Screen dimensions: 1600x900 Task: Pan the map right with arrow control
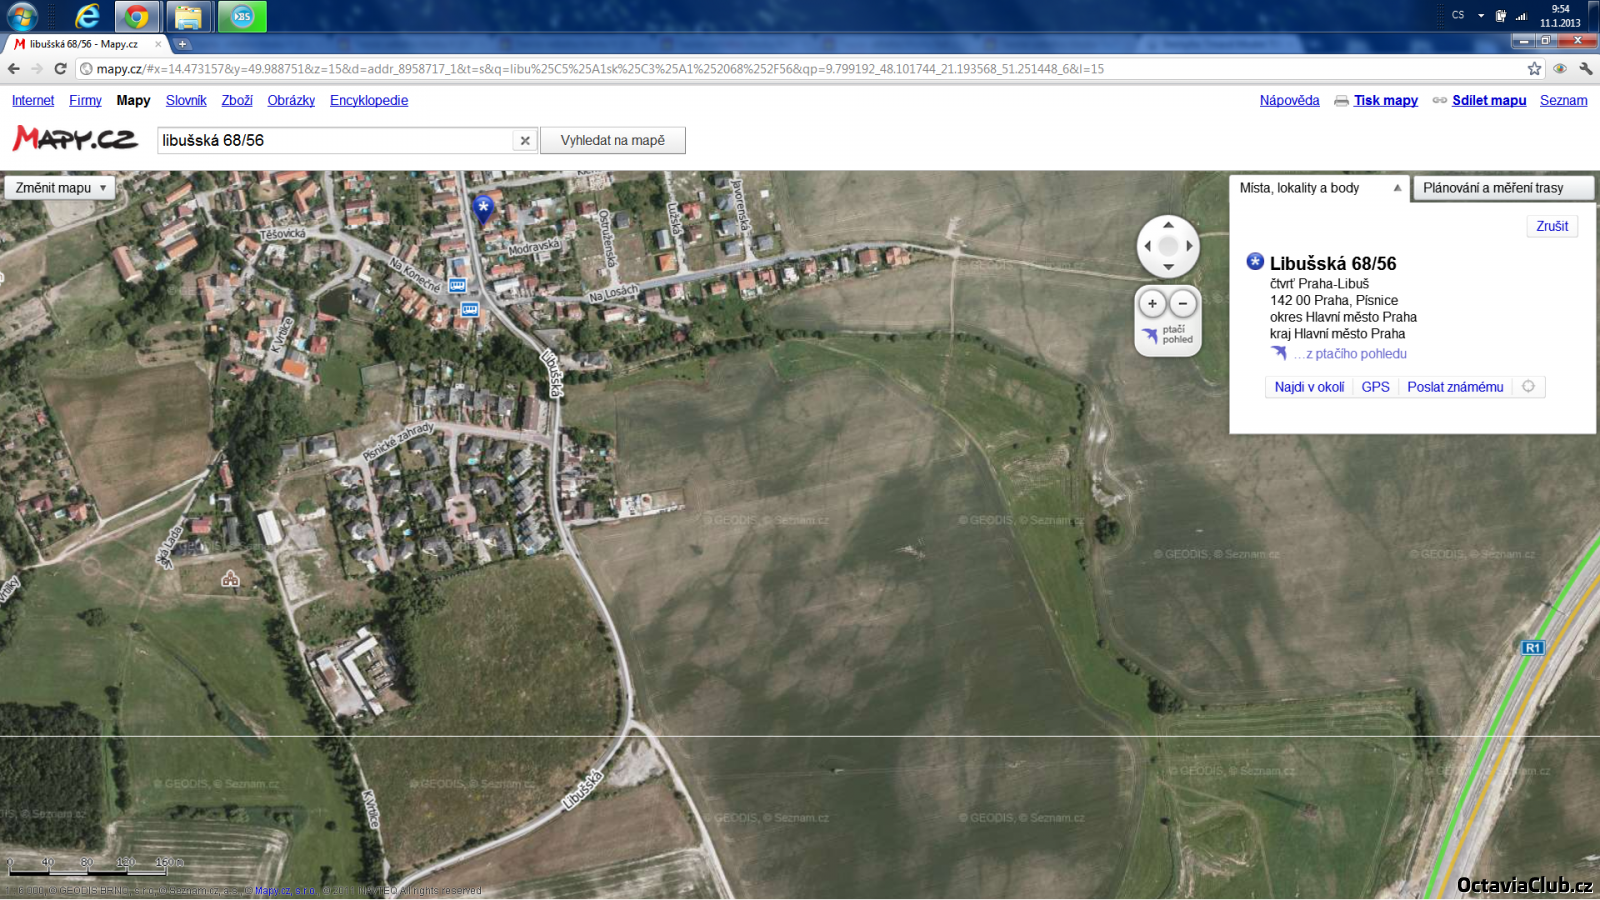tap(1189, 246)
